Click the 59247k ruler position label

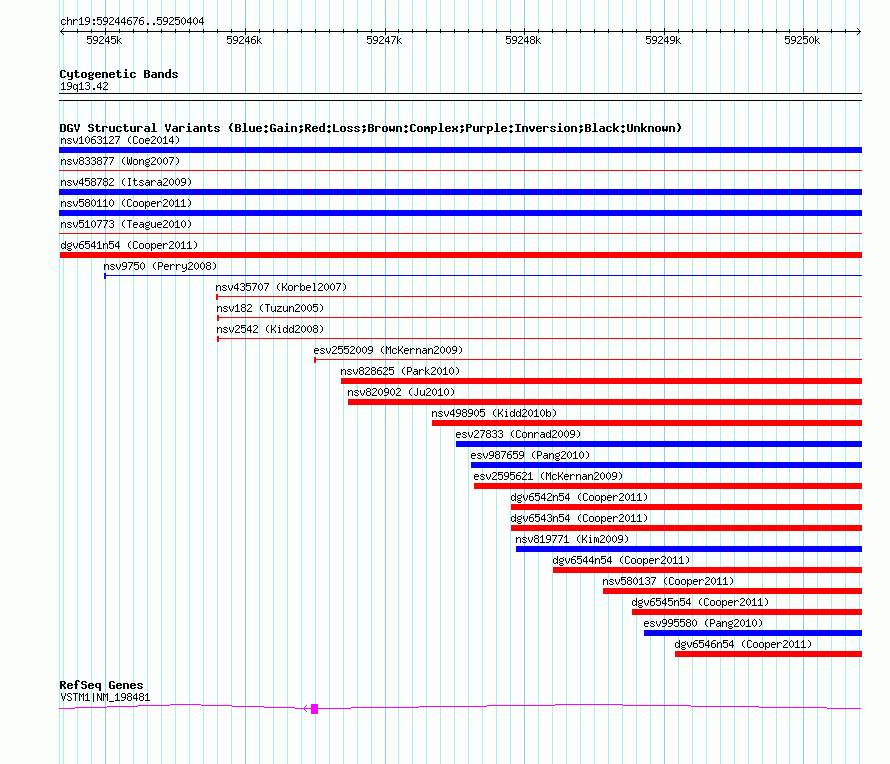tap(383, 40)
